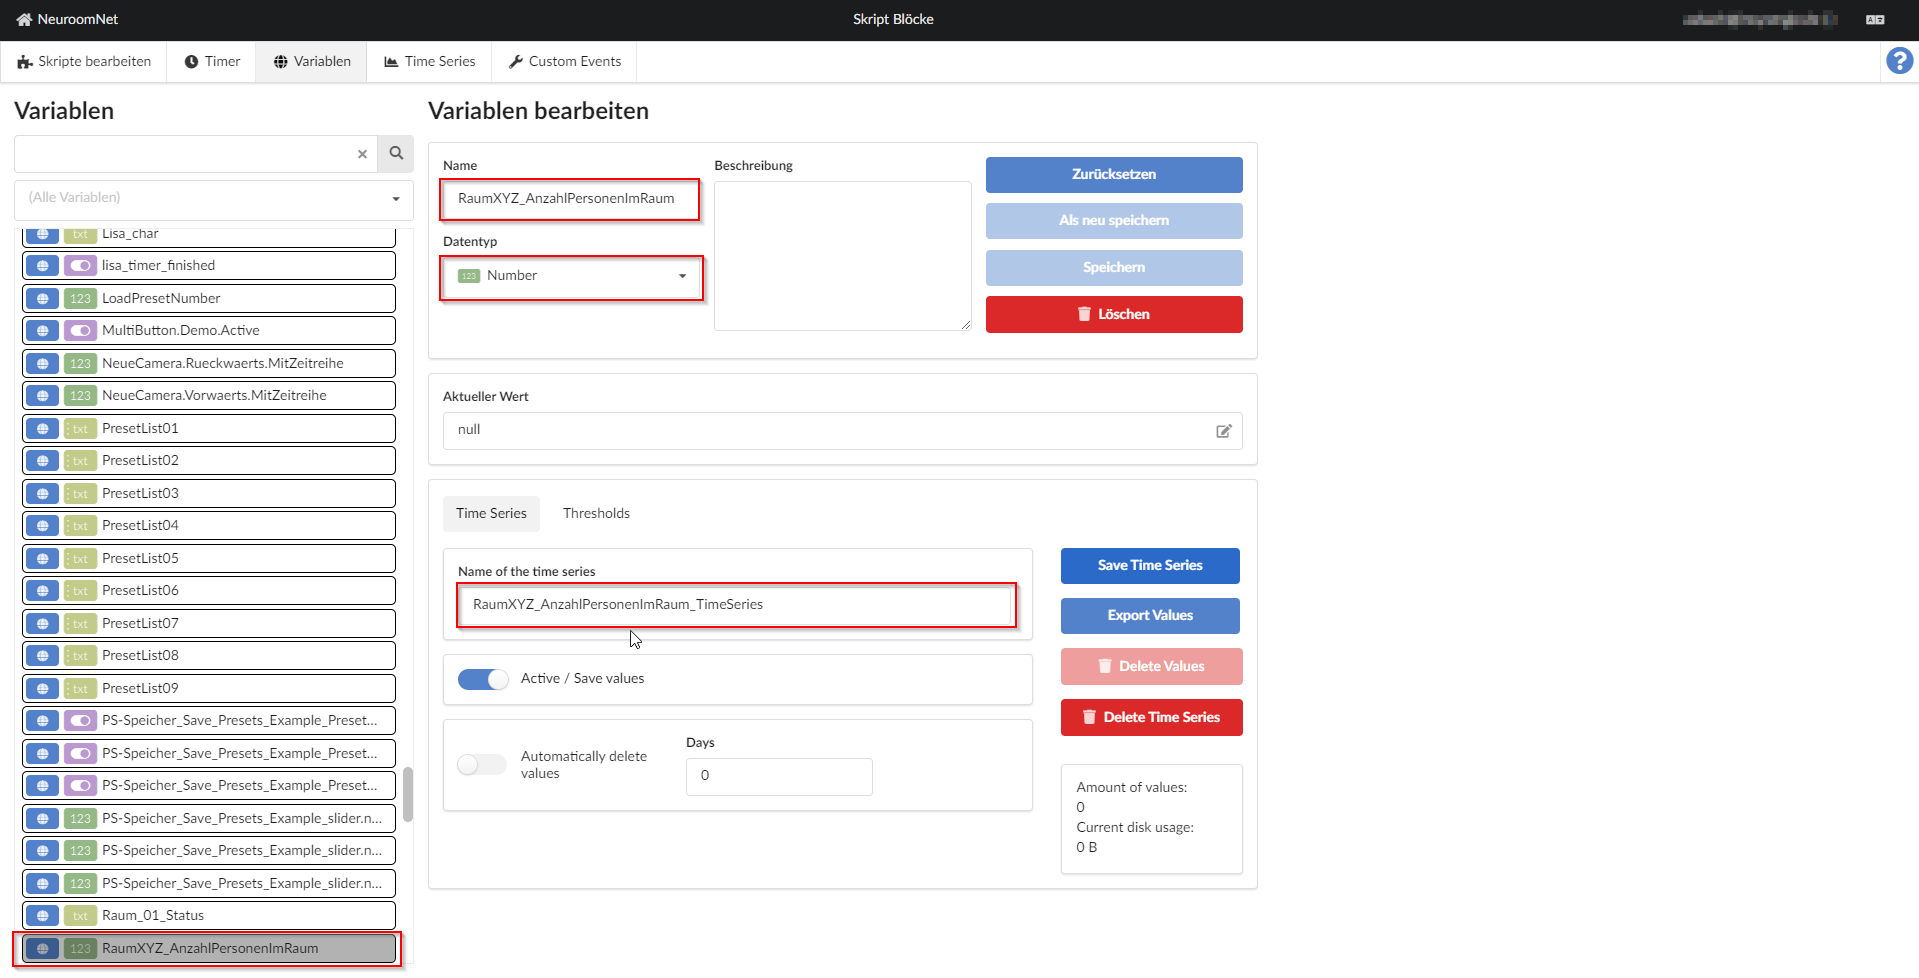Select MultiButton.Demo.Active variable row

pyautogui.click(x=209, y=331)
